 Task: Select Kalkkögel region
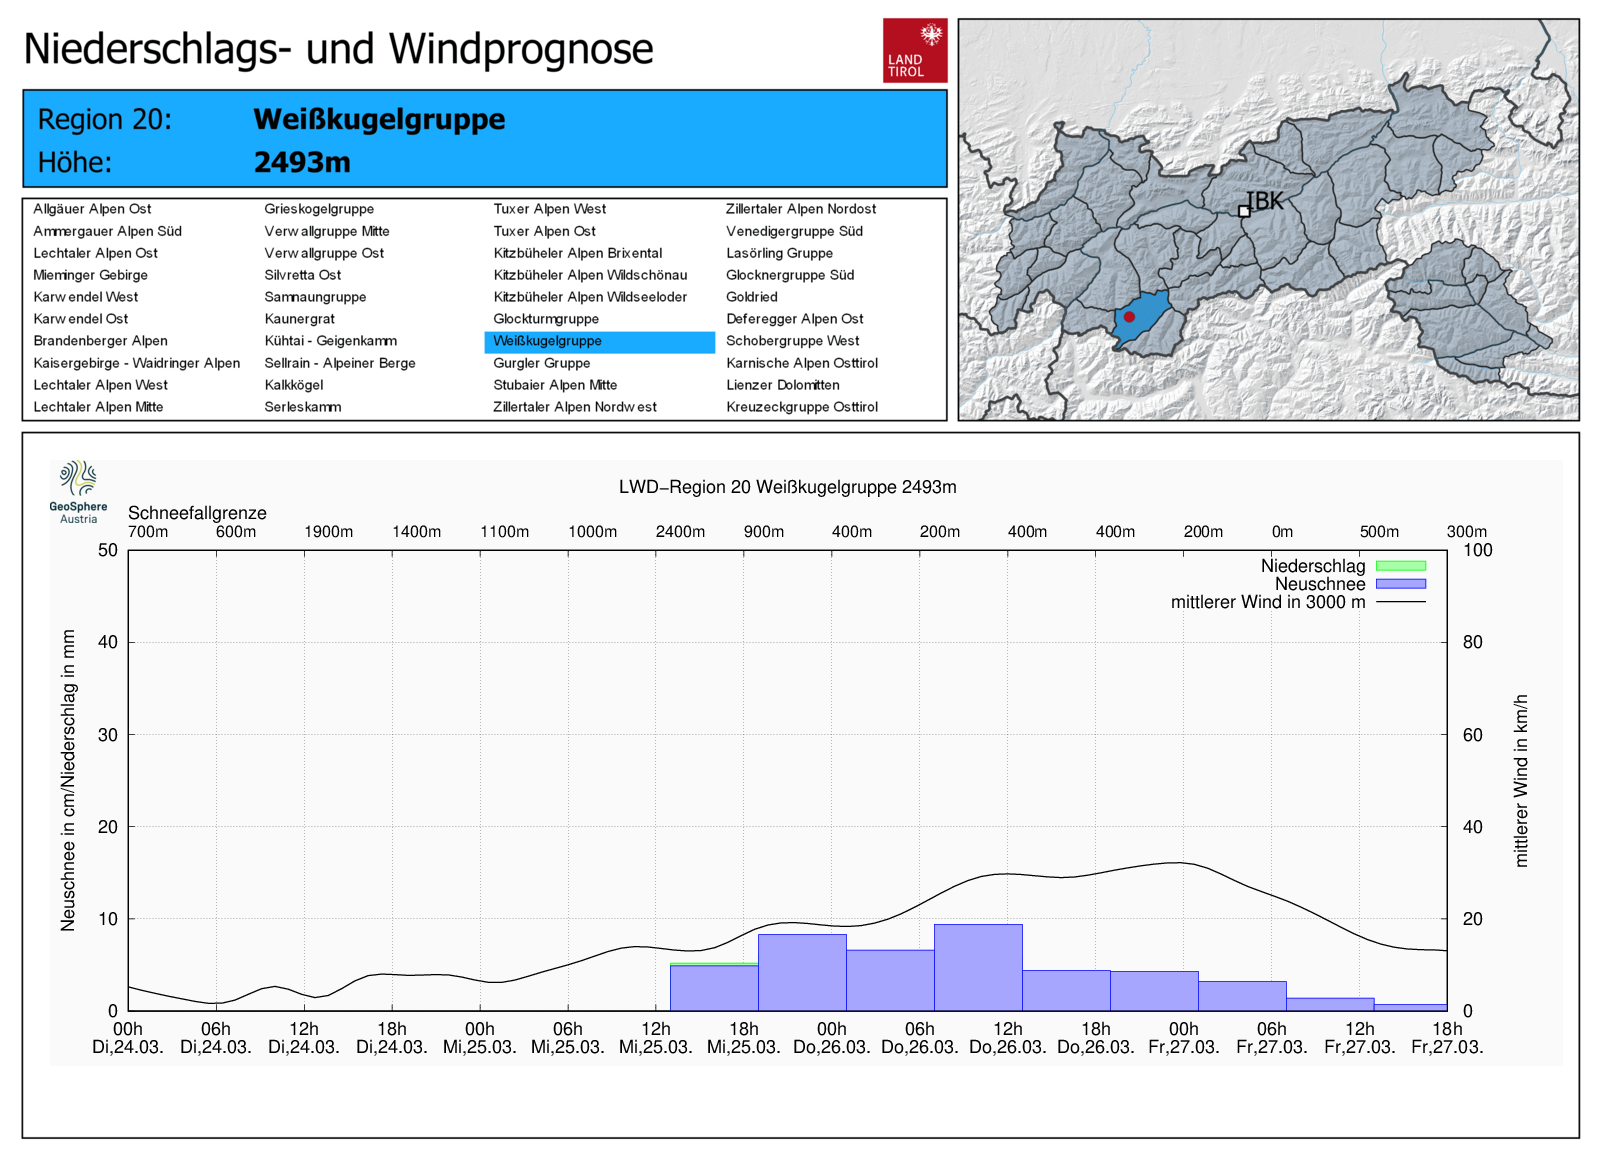pos(294,385)
